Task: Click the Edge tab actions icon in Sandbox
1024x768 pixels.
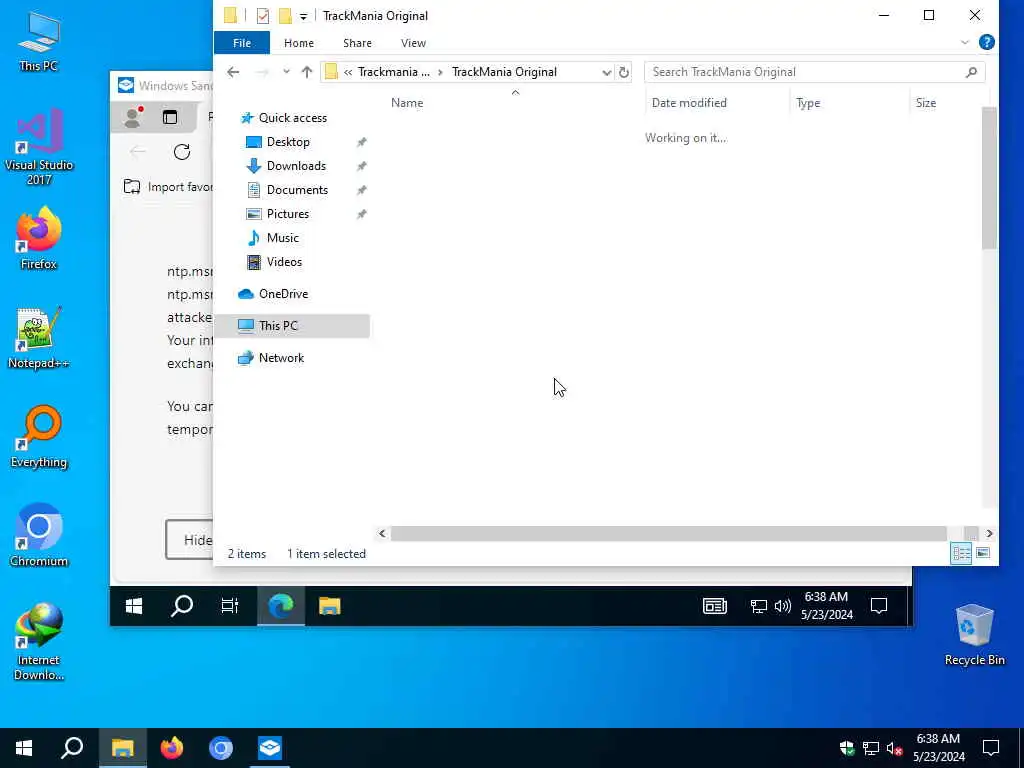Action: (170, 117)
